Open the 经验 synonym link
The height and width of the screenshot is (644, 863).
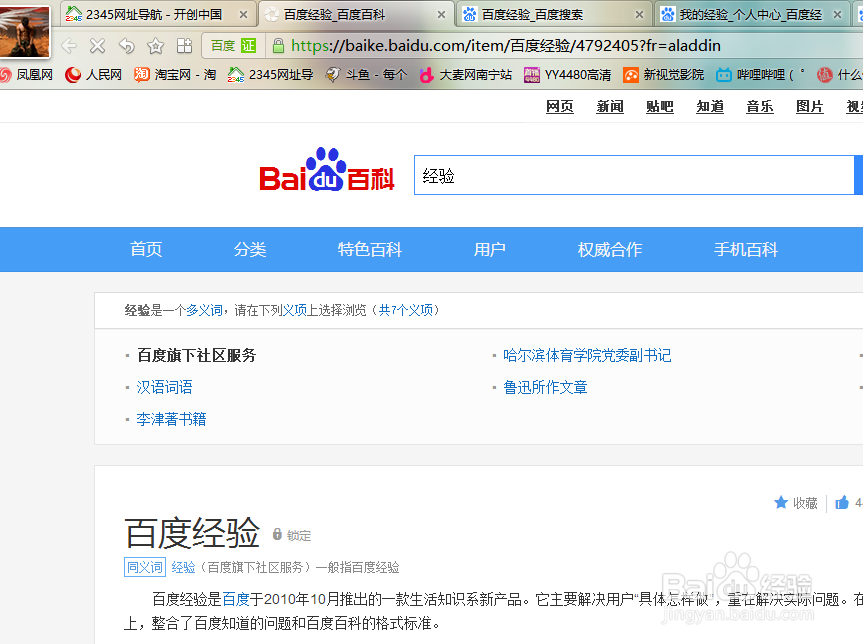click(x=183, y=567)
